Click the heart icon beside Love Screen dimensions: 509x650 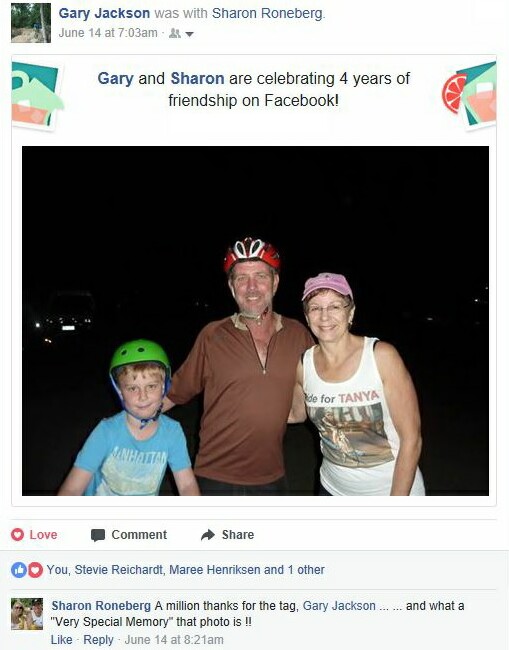pyautogui.click(x=17, y=534)
